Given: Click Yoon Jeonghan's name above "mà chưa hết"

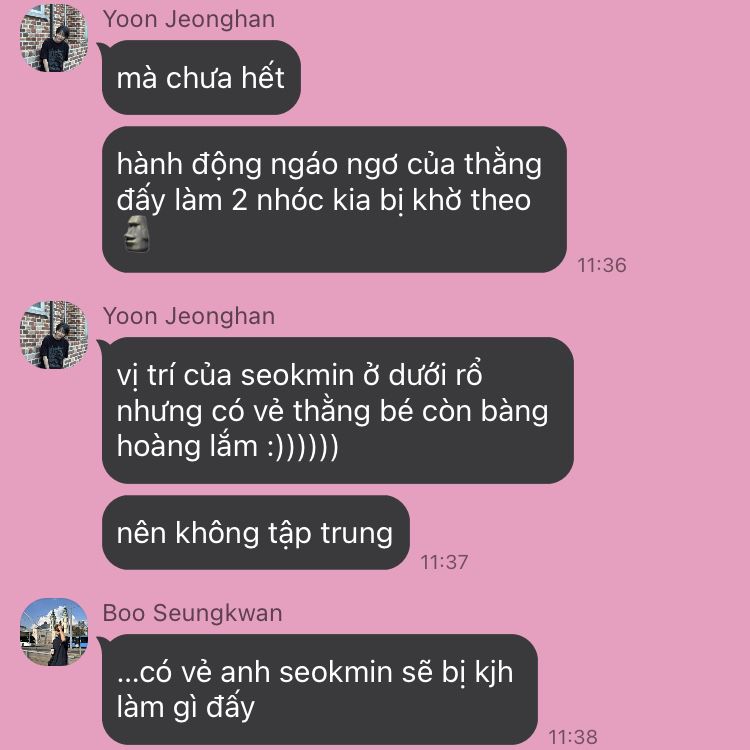Looking at the screenshot, I should point(189,20).
